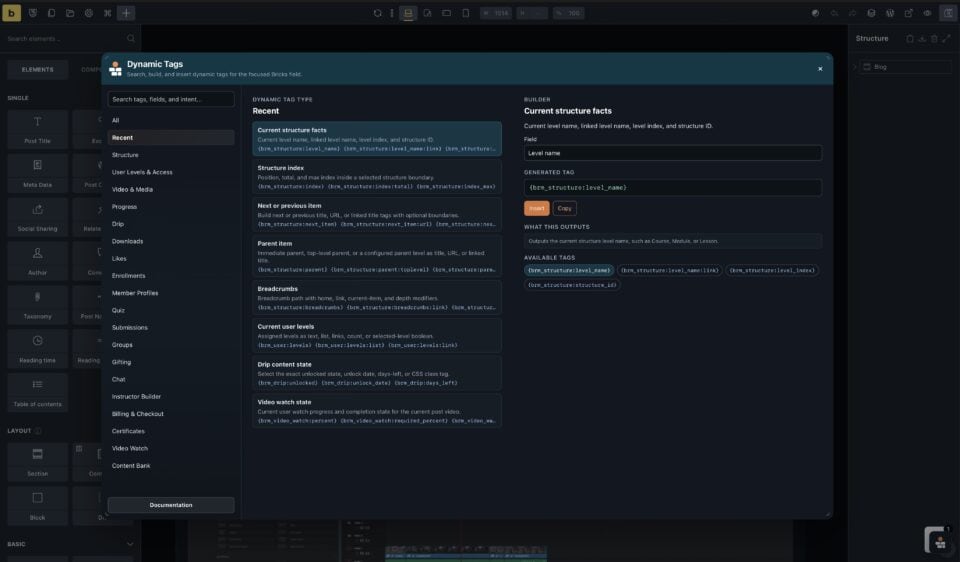Click the save button at toolbar's right end
960x562 pixels.
pyautogui.click(x=948, y=13)
